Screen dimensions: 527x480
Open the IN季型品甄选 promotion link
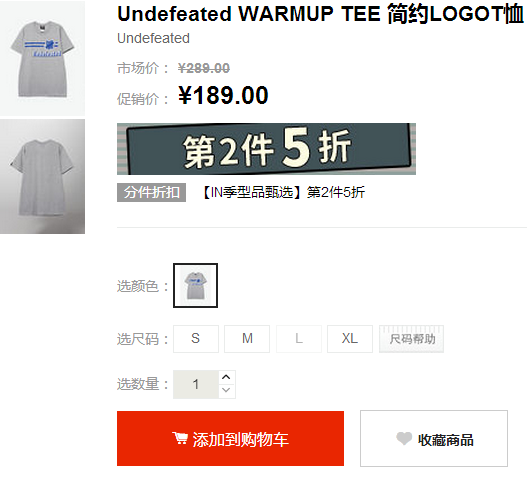(283, 193)
